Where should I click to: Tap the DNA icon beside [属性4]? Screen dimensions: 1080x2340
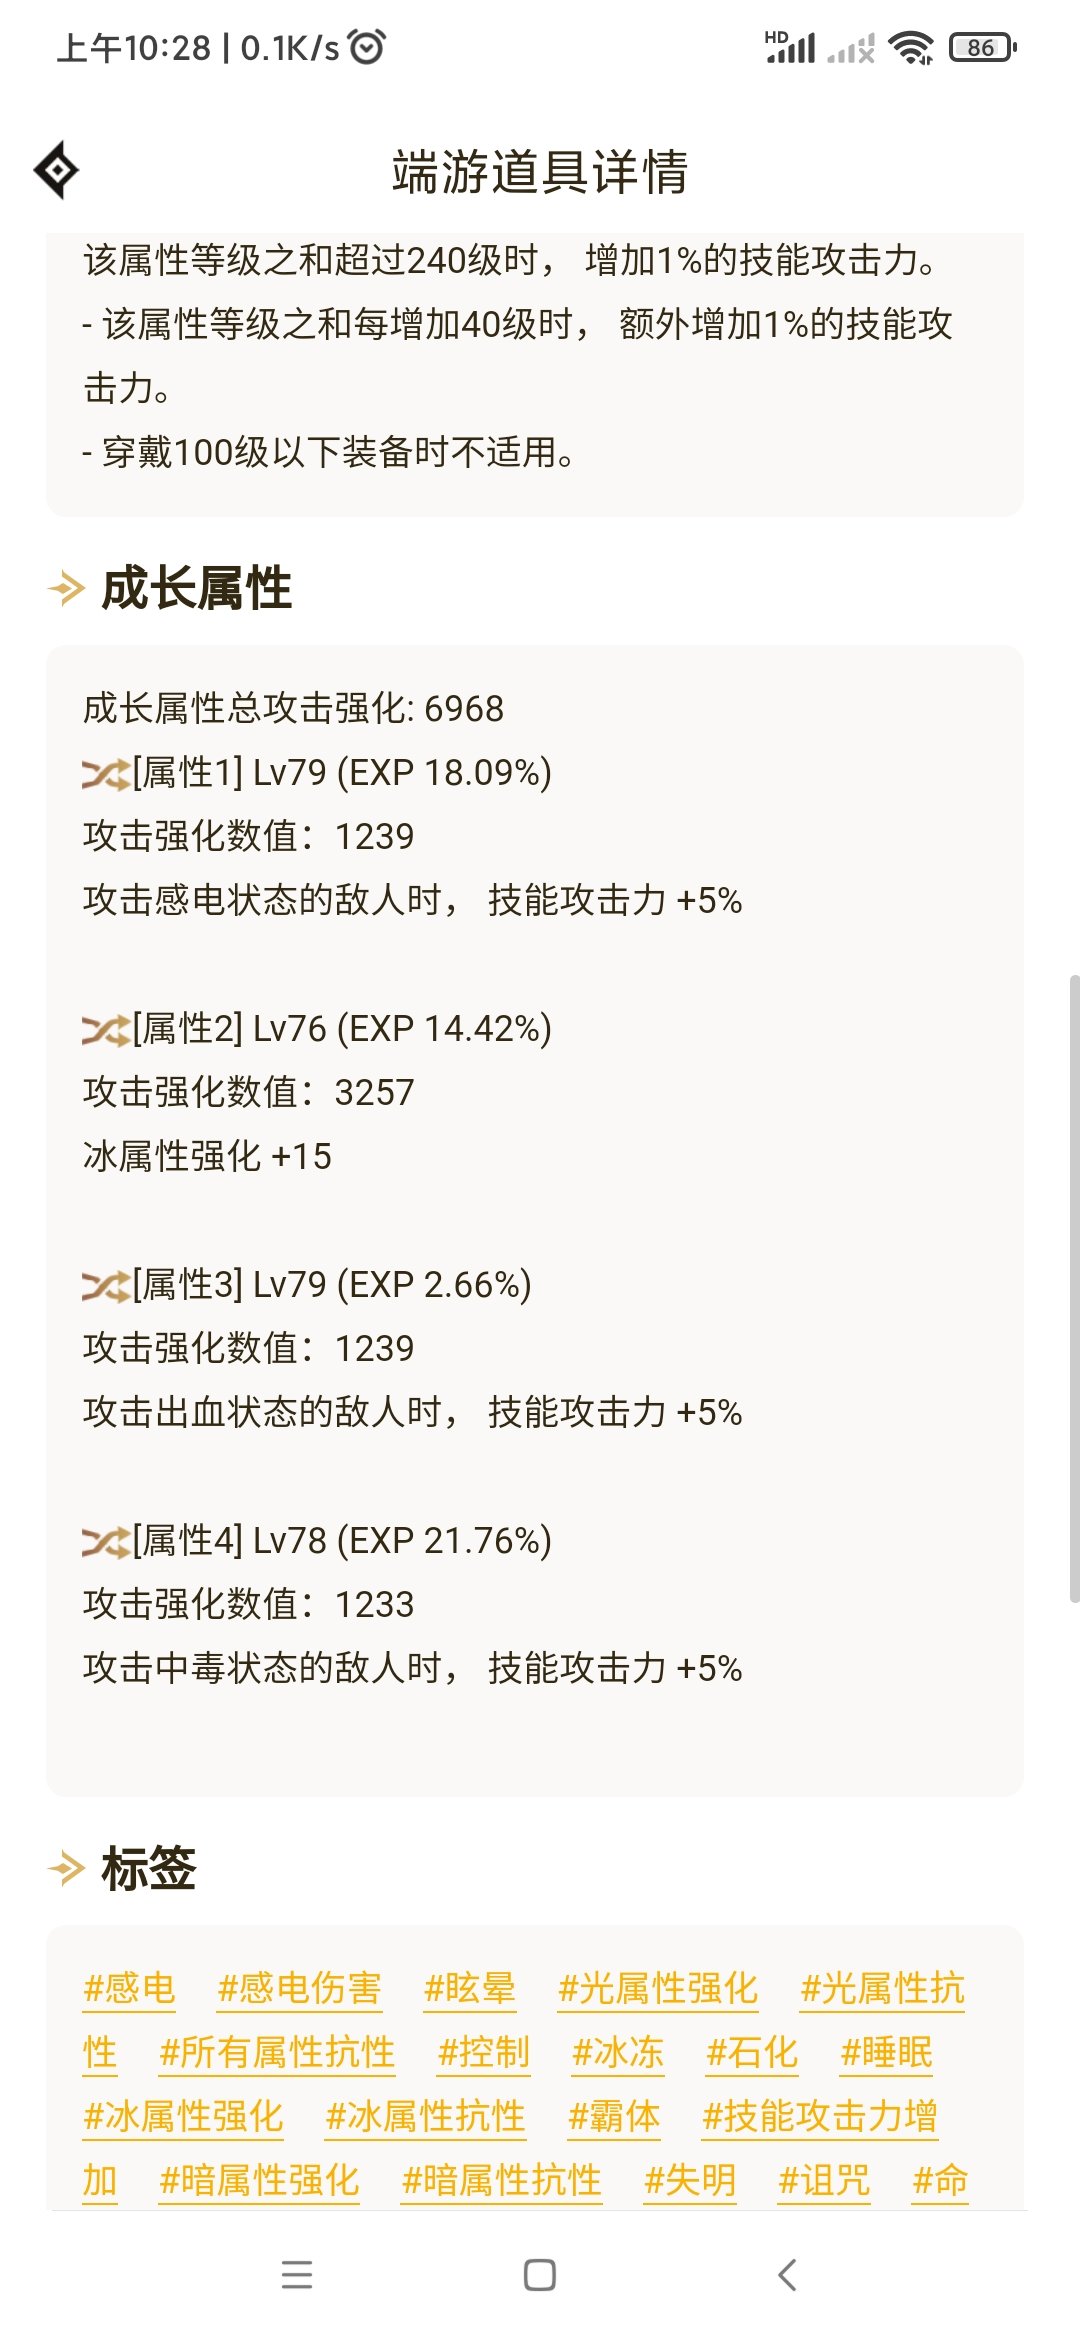coord(104,1542)
